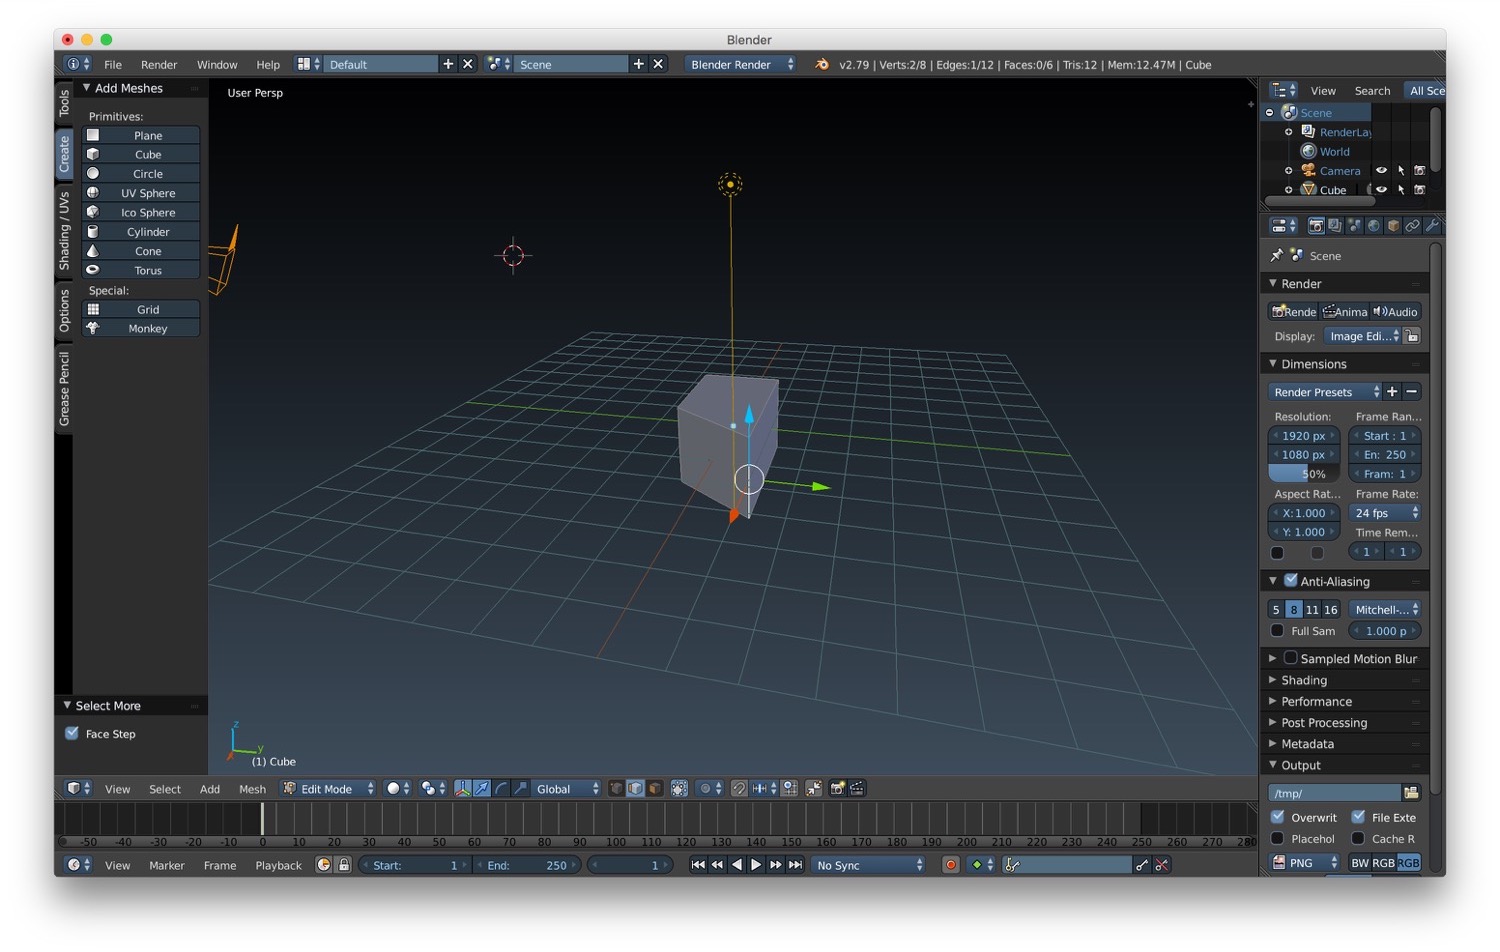Open the modifiers wrench tab icon
The height and width of the screenshot is (952, 1500).
pyautogui.click(x=1431, y=226)
